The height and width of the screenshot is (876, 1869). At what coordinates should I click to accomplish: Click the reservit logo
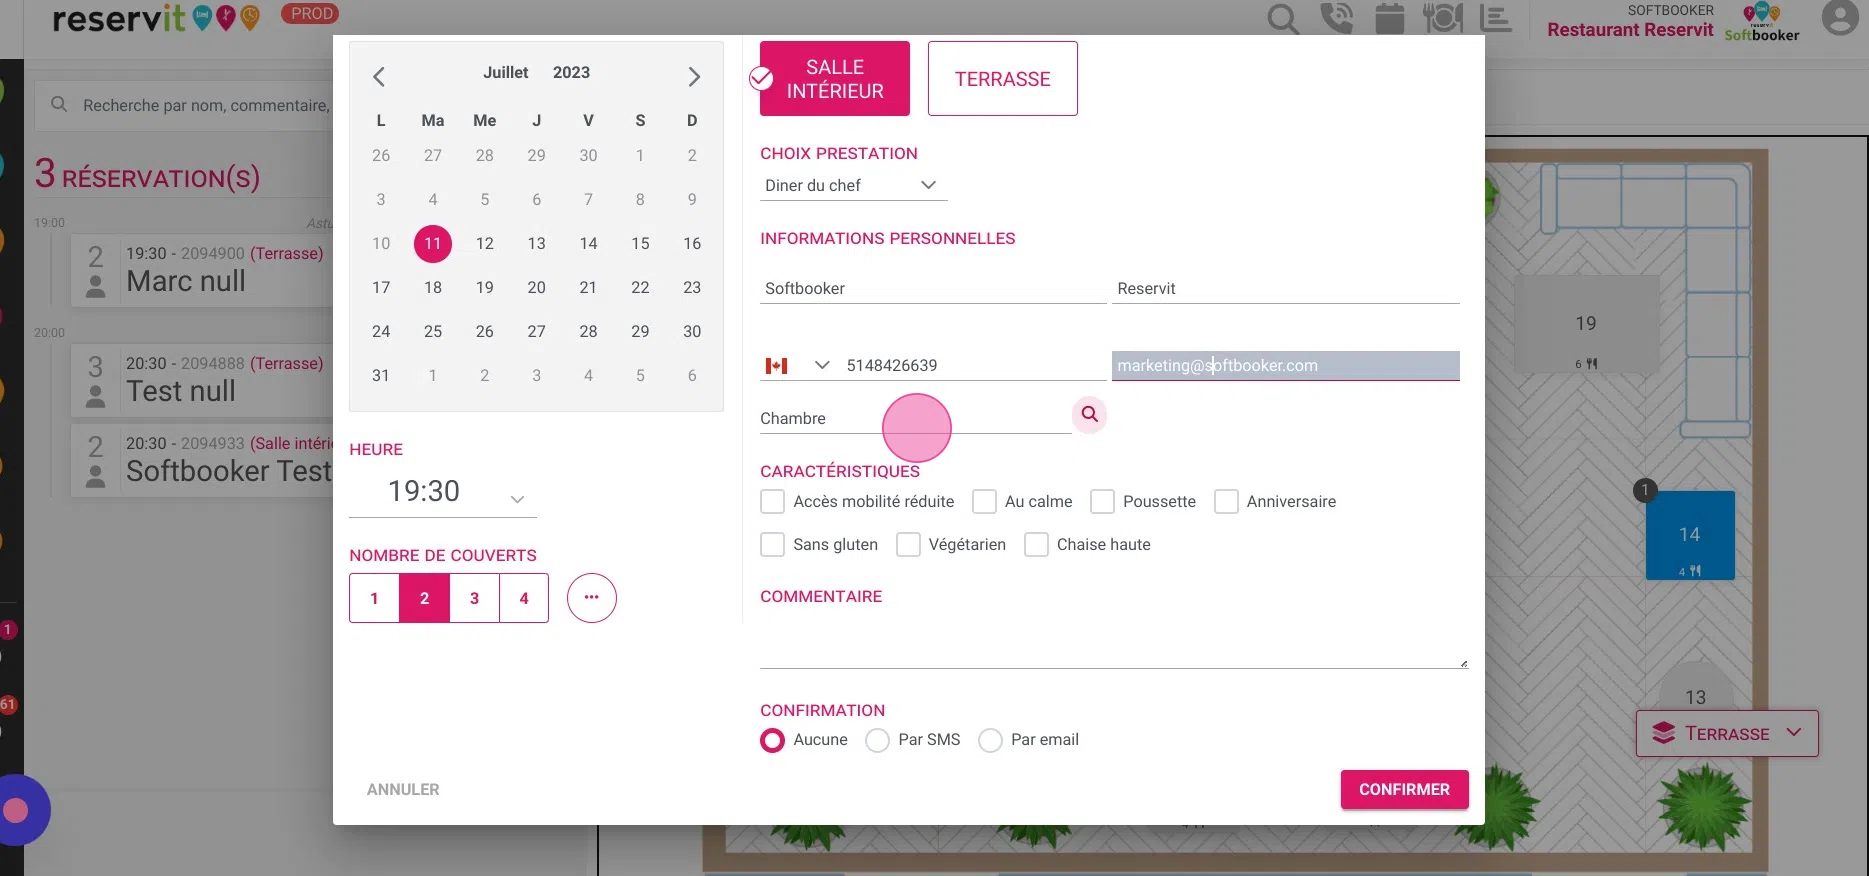click(x=155, y=17)
